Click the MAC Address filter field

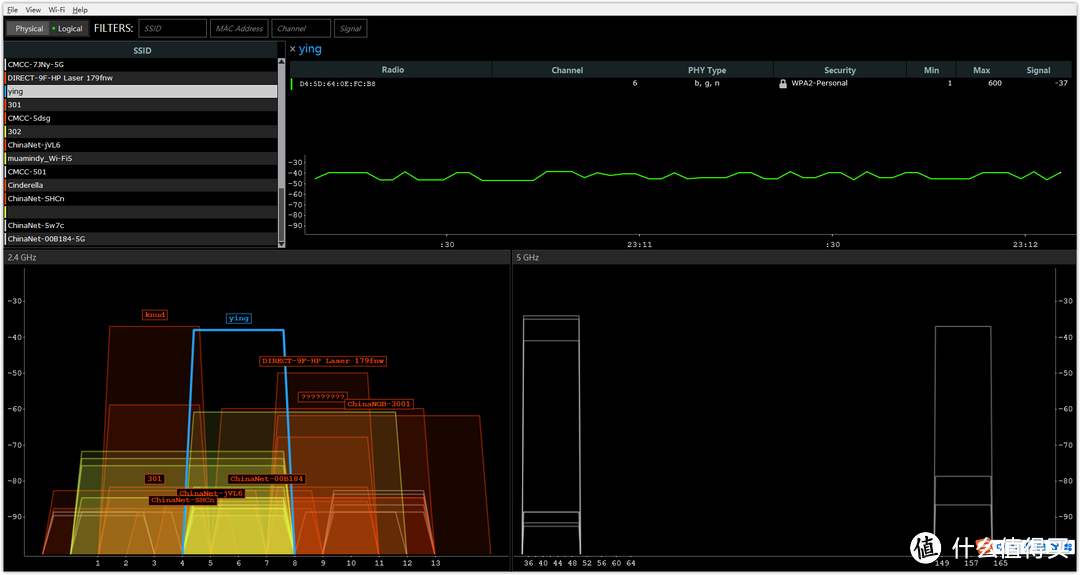click(x=239, y=29)
